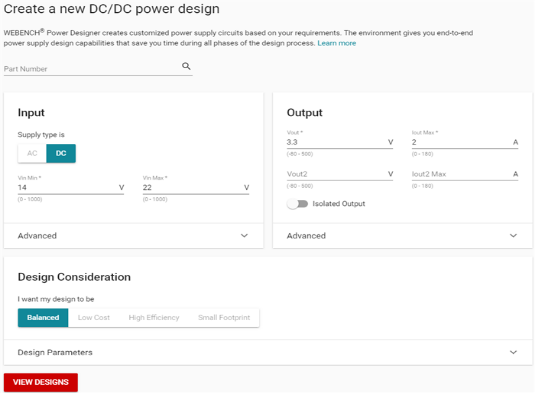Expand the Output Advanced section chevron
The height and width of the screenshot is (394, 536).
pos(513,235)
